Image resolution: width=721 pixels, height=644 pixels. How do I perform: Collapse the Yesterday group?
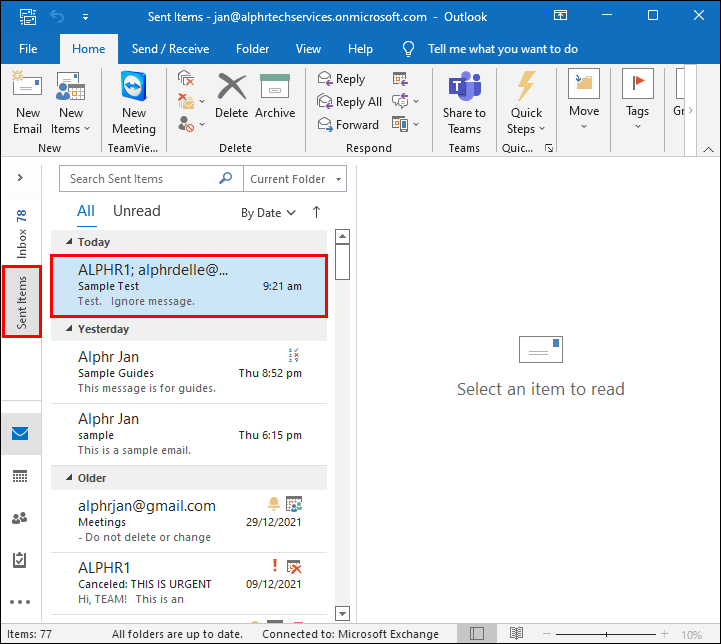point(69,328)
